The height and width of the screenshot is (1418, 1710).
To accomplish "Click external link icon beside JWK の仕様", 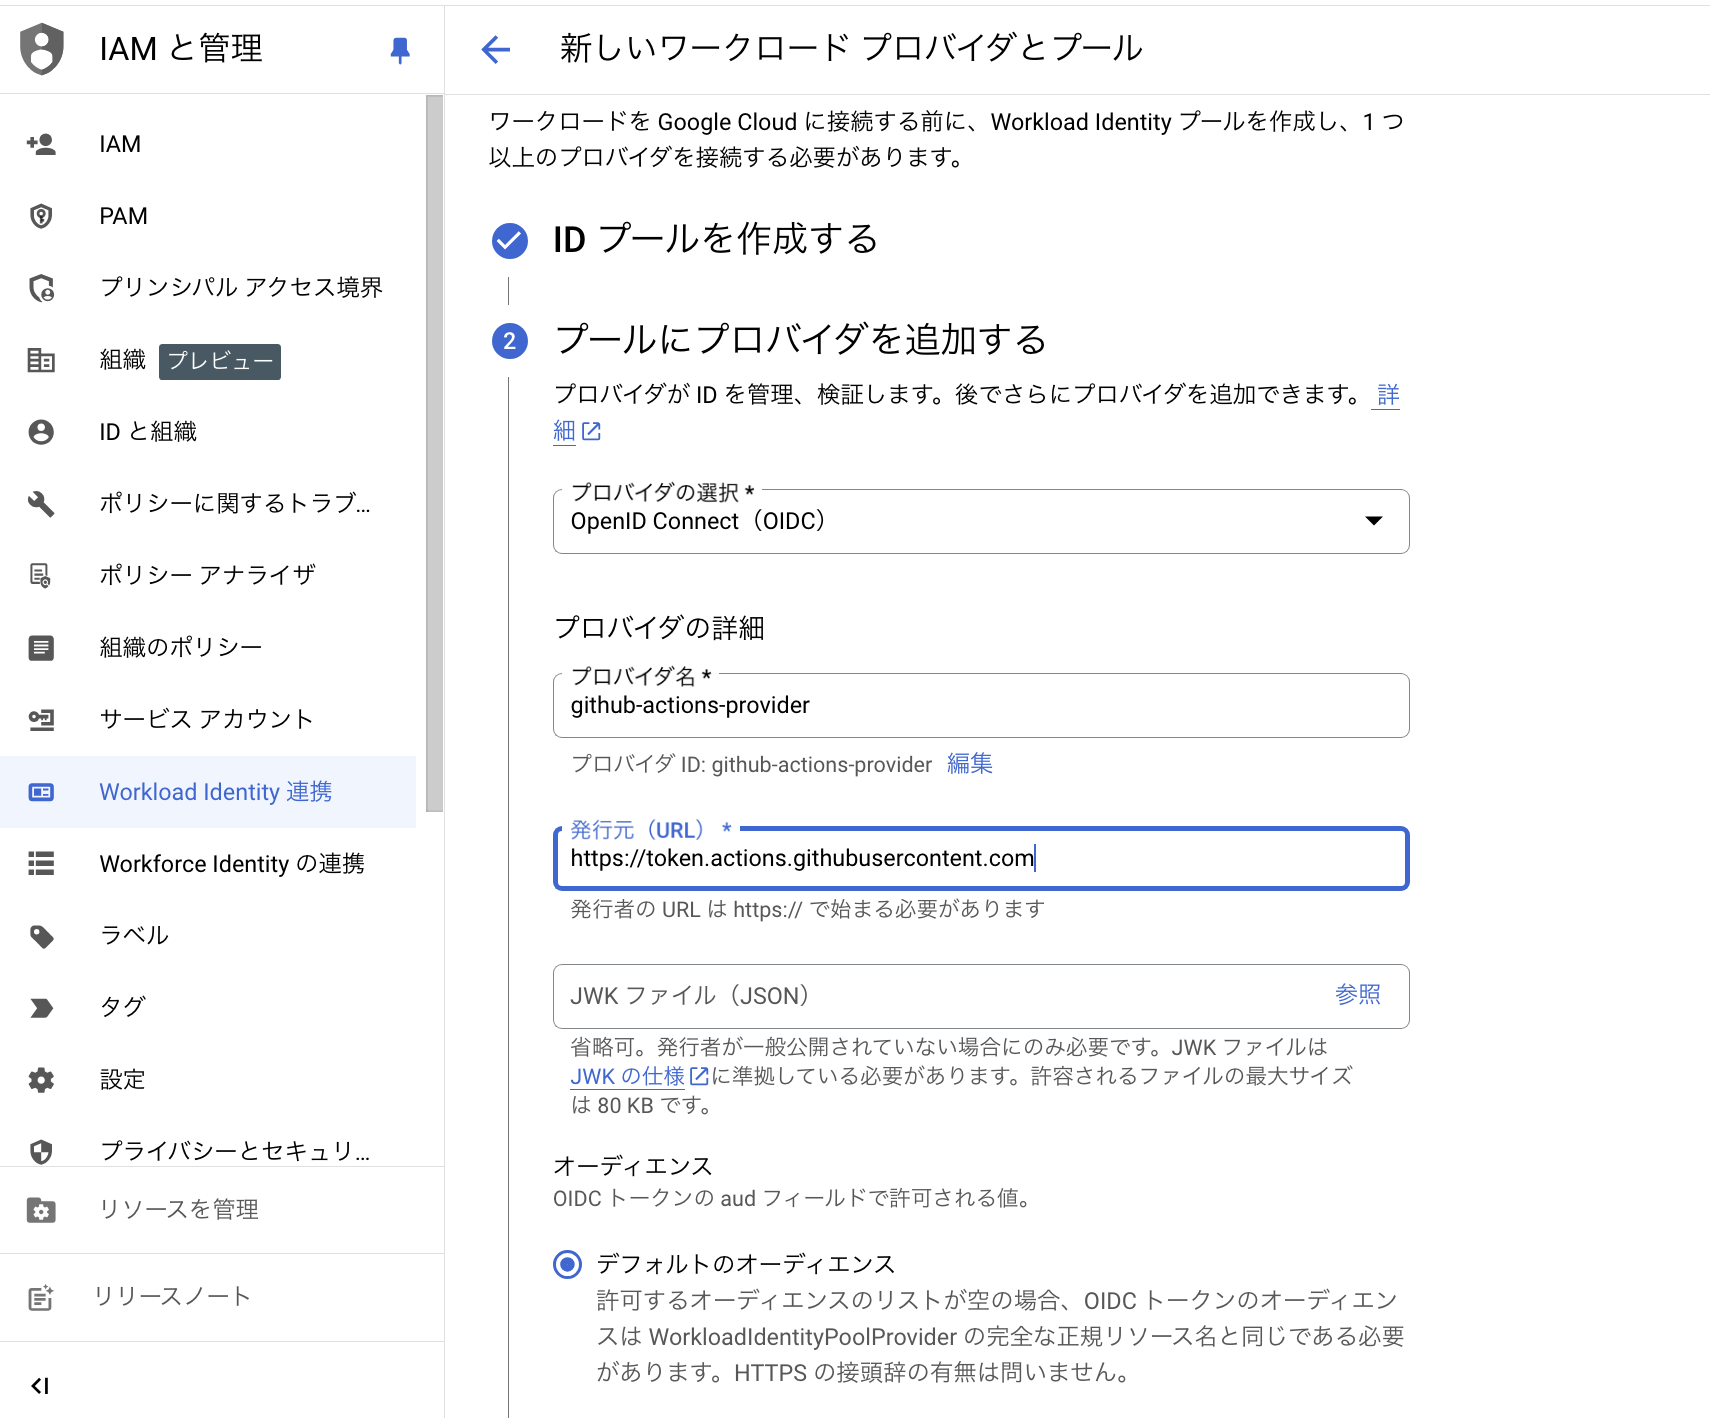I will pos(700,1076).
